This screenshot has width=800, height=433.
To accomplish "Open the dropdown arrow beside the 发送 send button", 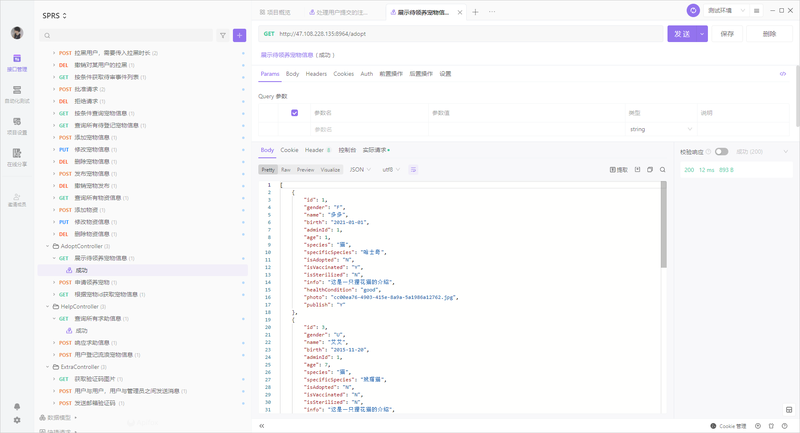I will tap(702, 34).
